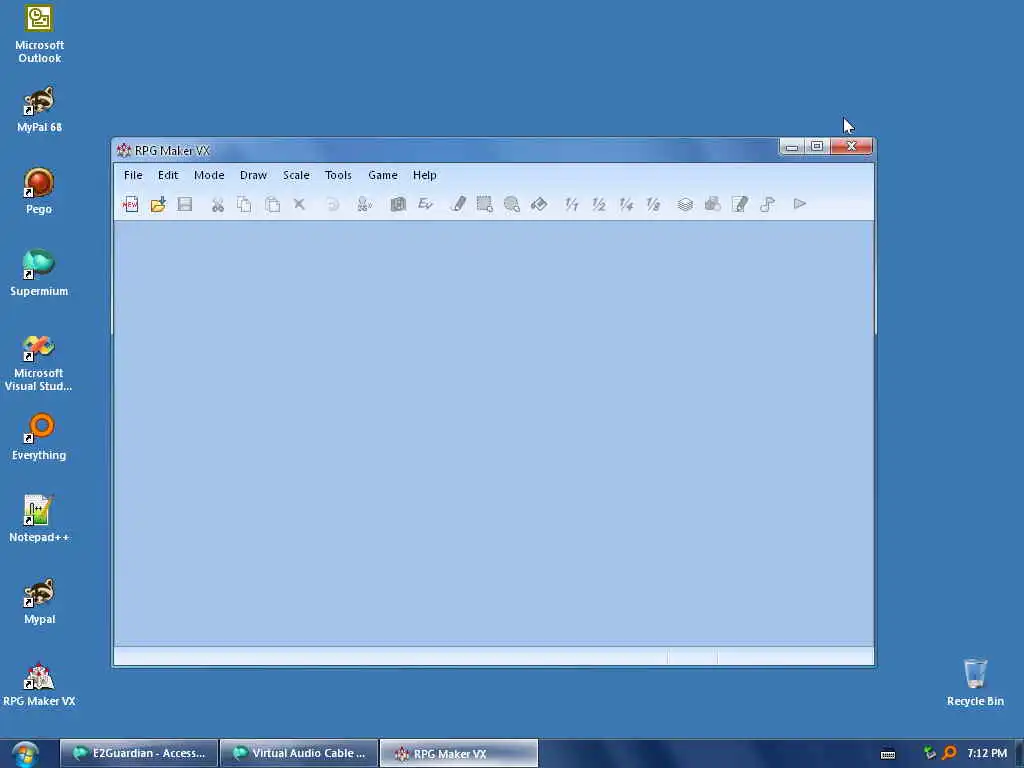Select the Microsoft Visual Studio desktop shortcut
The image size is (1024, 768).
click(x=39, y=362)
